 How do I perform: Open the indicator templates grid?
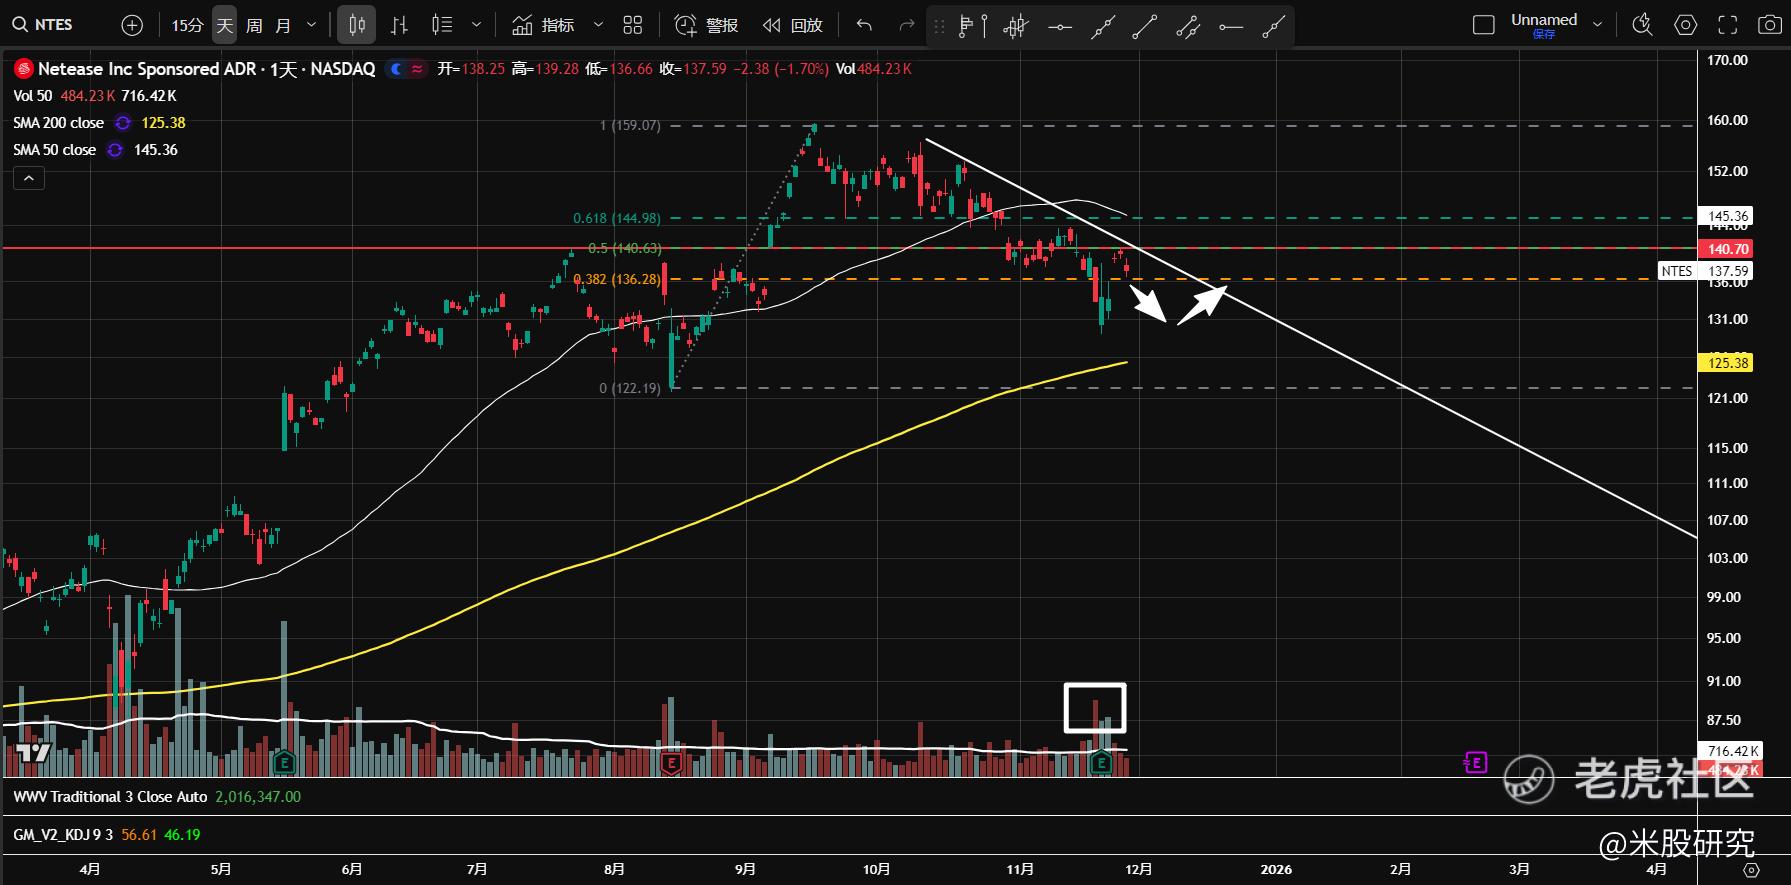click(632, 25)
